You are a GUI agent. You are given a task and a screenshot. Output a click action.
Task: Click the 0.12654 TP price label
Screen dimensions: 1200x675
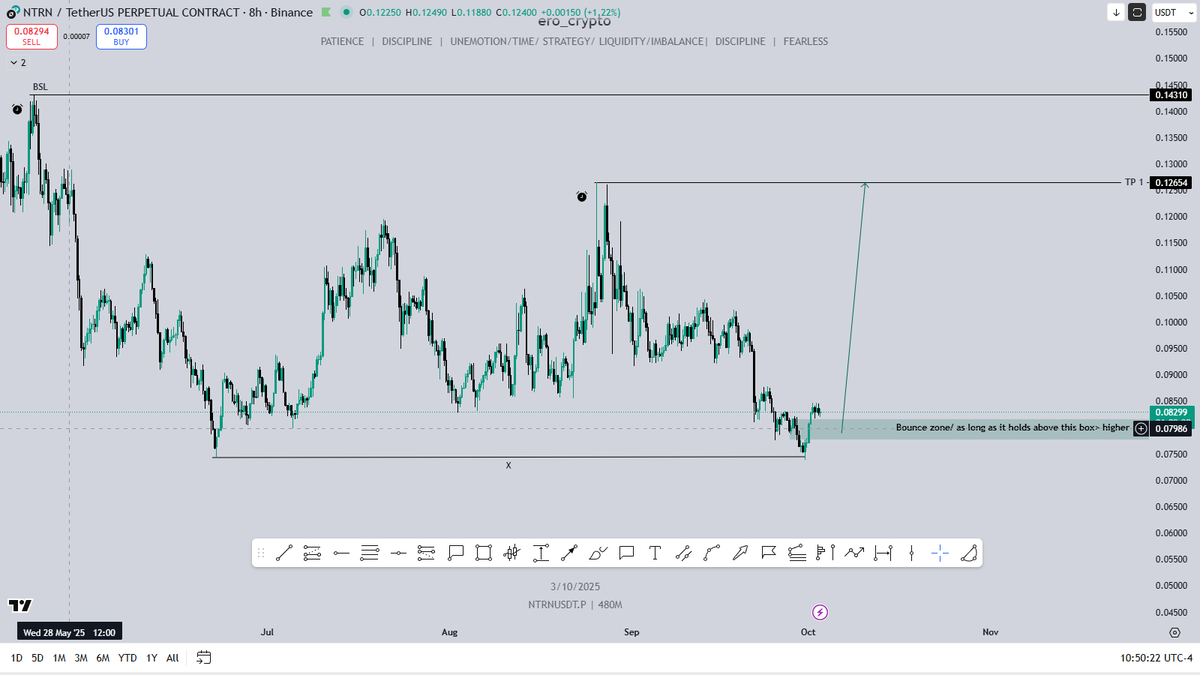(x=1171, y=183)
